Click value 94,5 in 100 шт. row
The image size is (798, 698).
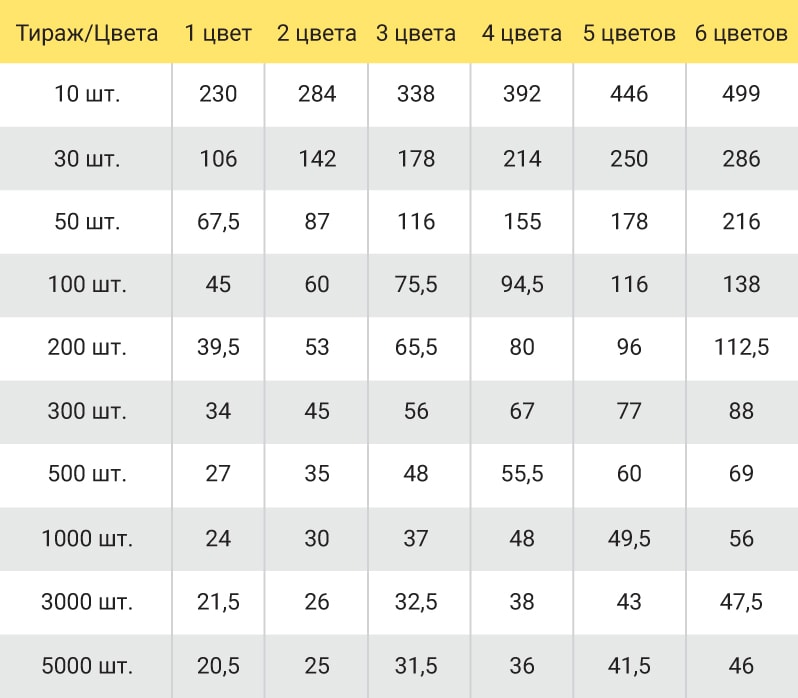[522, 284]
